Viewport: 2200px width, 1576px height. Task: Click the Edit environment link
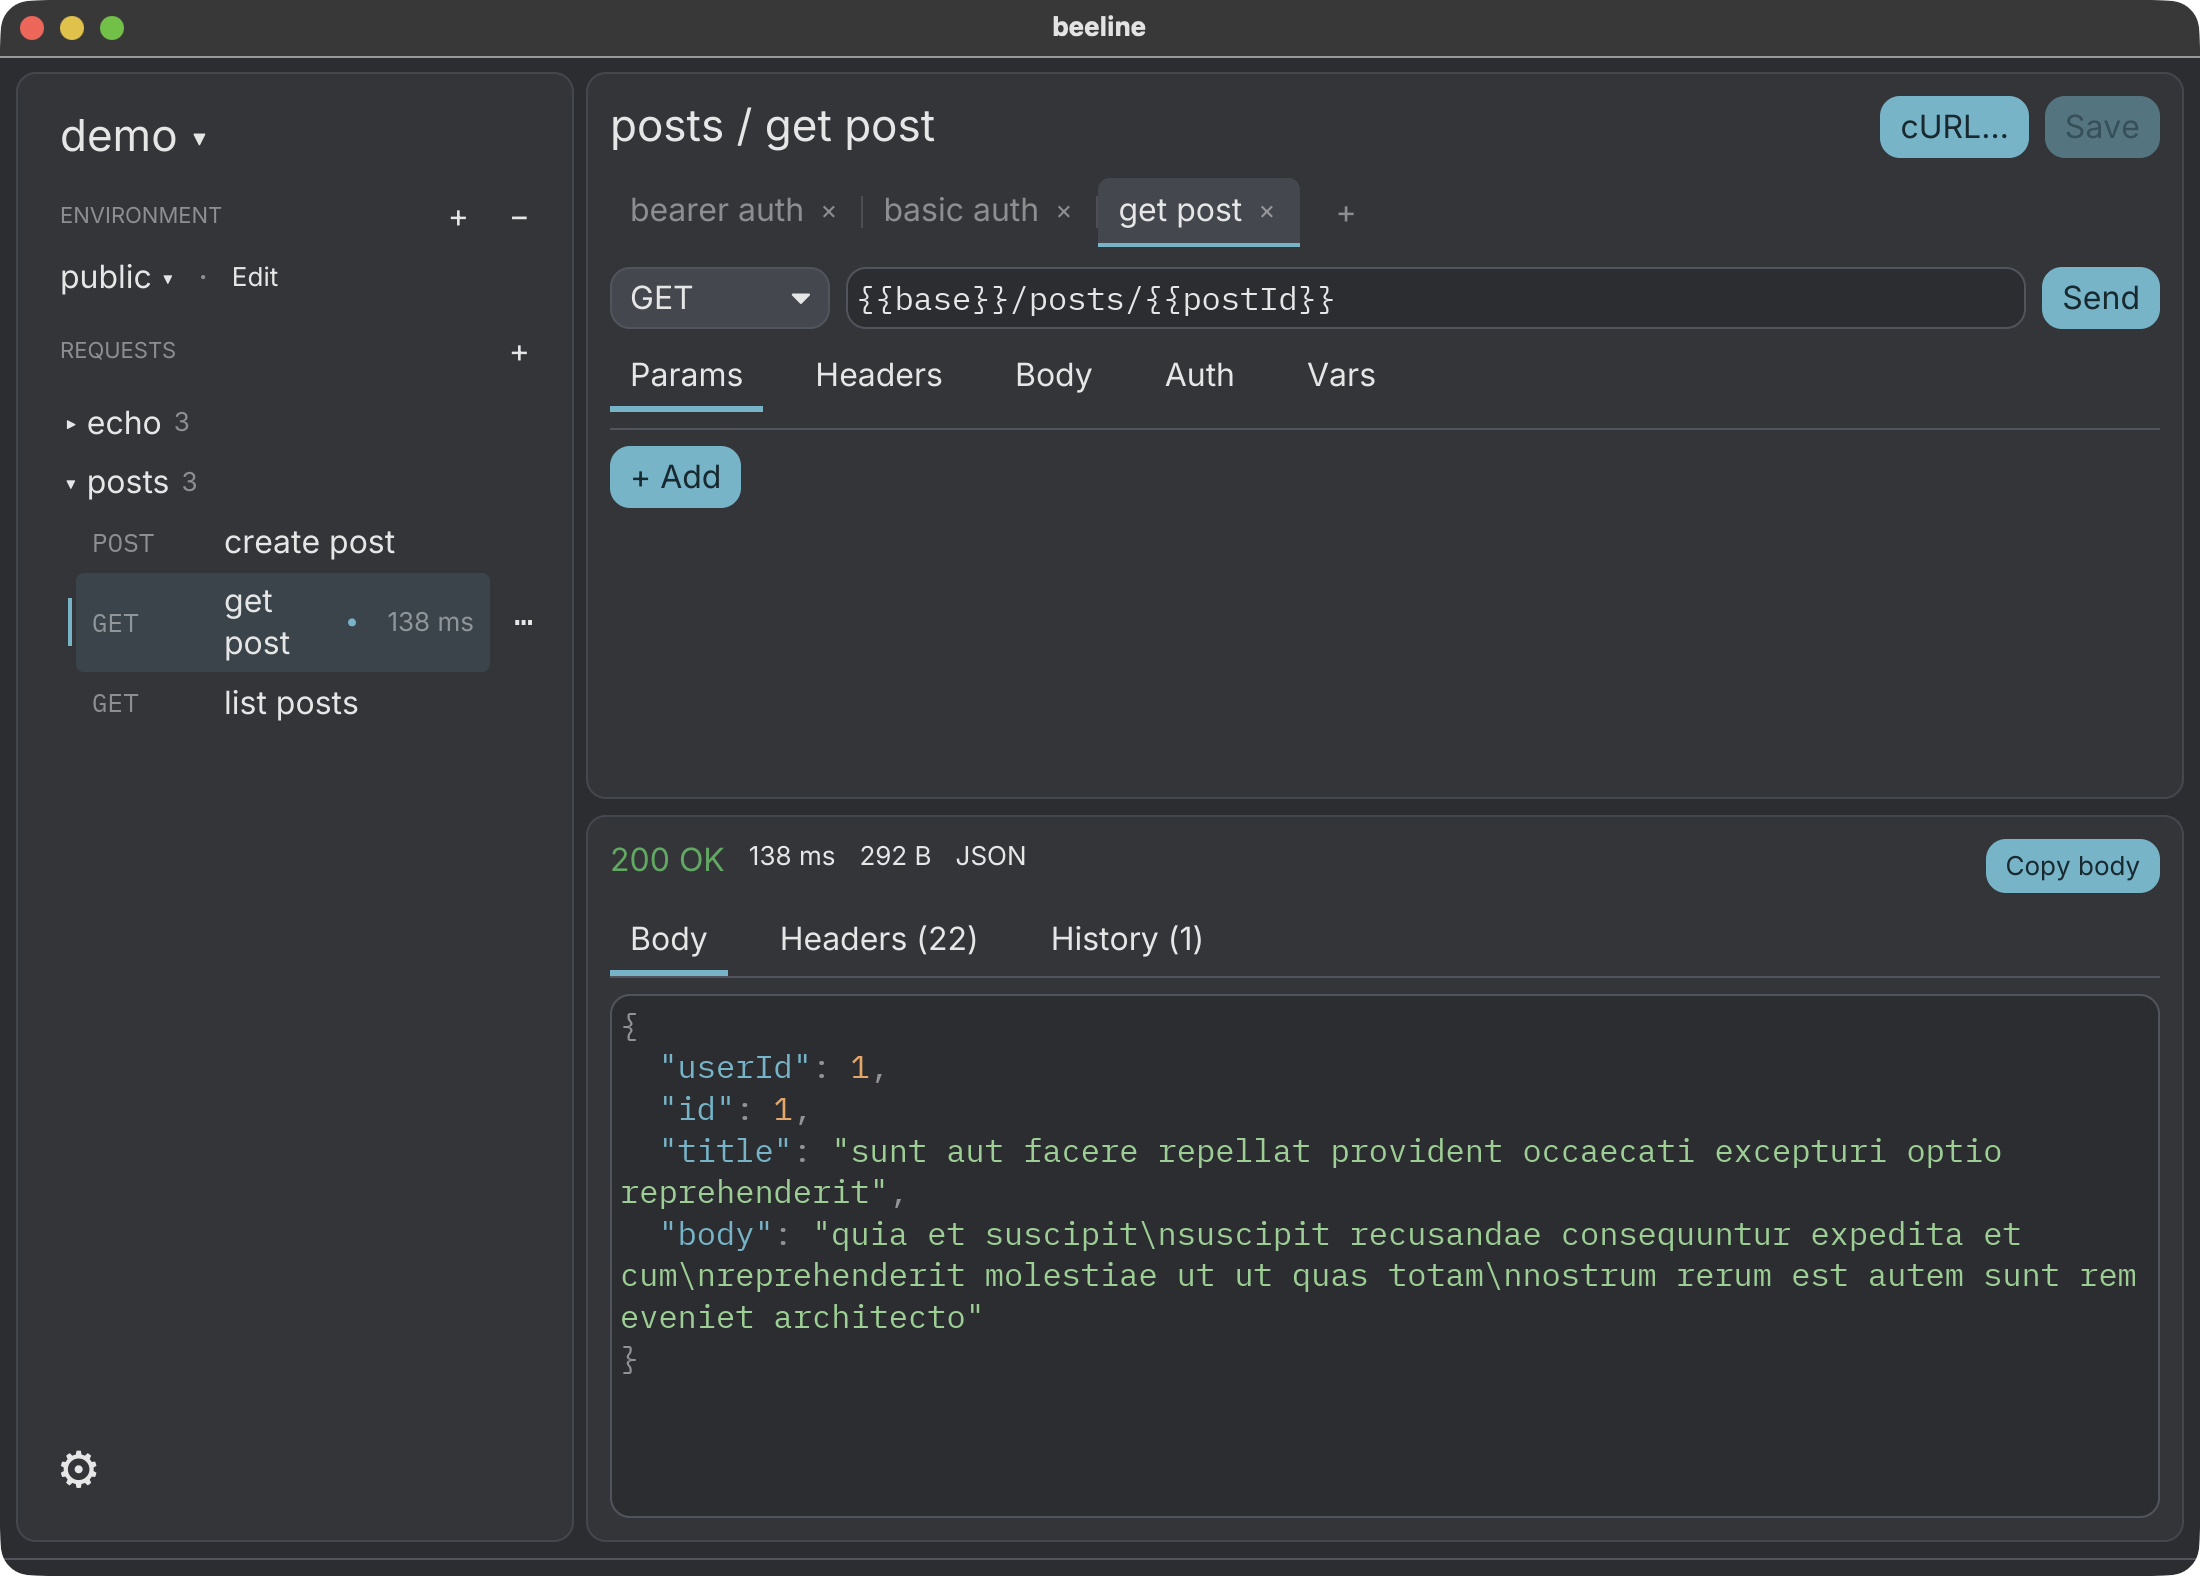[x=255, y=277]
